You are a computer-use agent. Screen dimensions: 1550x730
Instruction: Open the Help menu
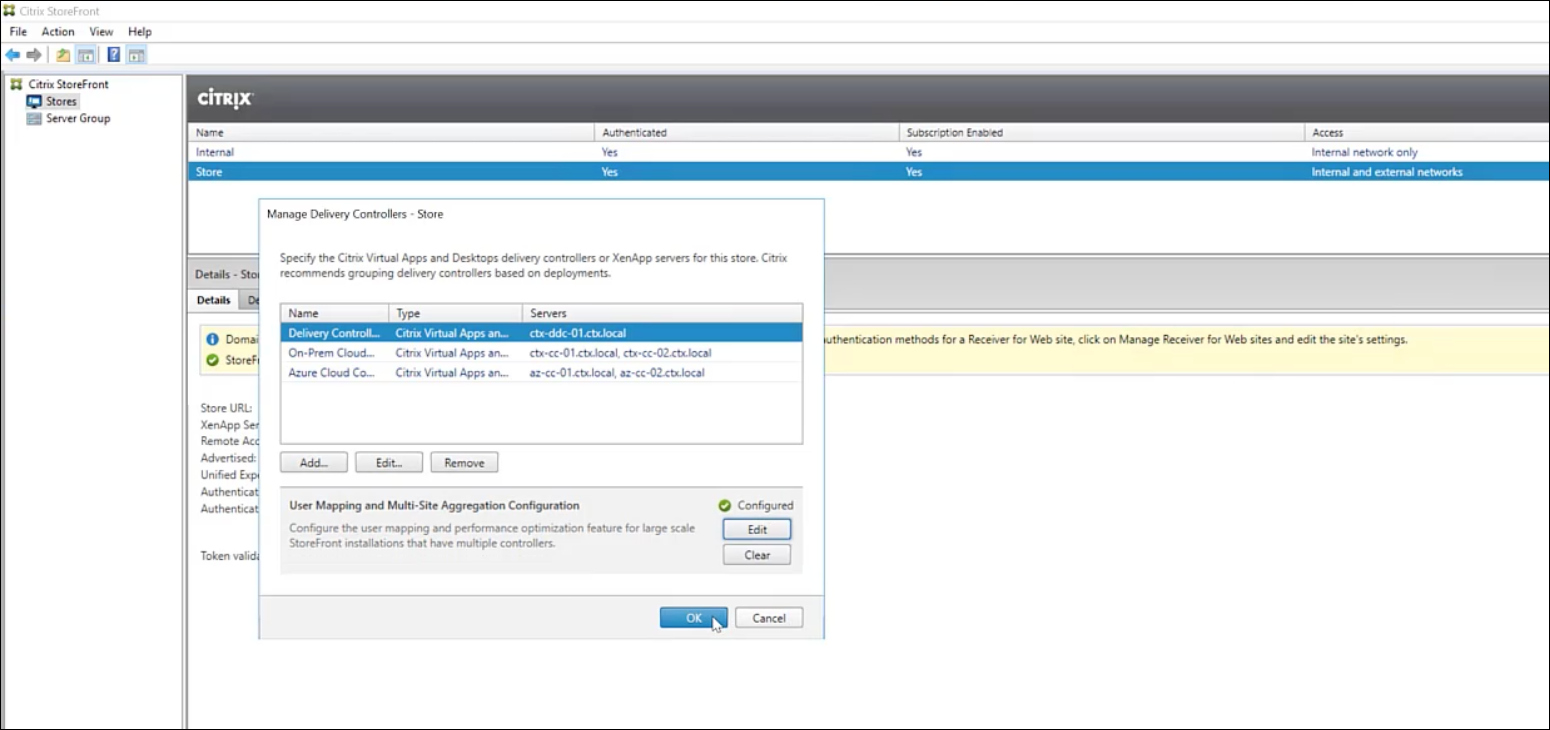click(x=140, y=32)
